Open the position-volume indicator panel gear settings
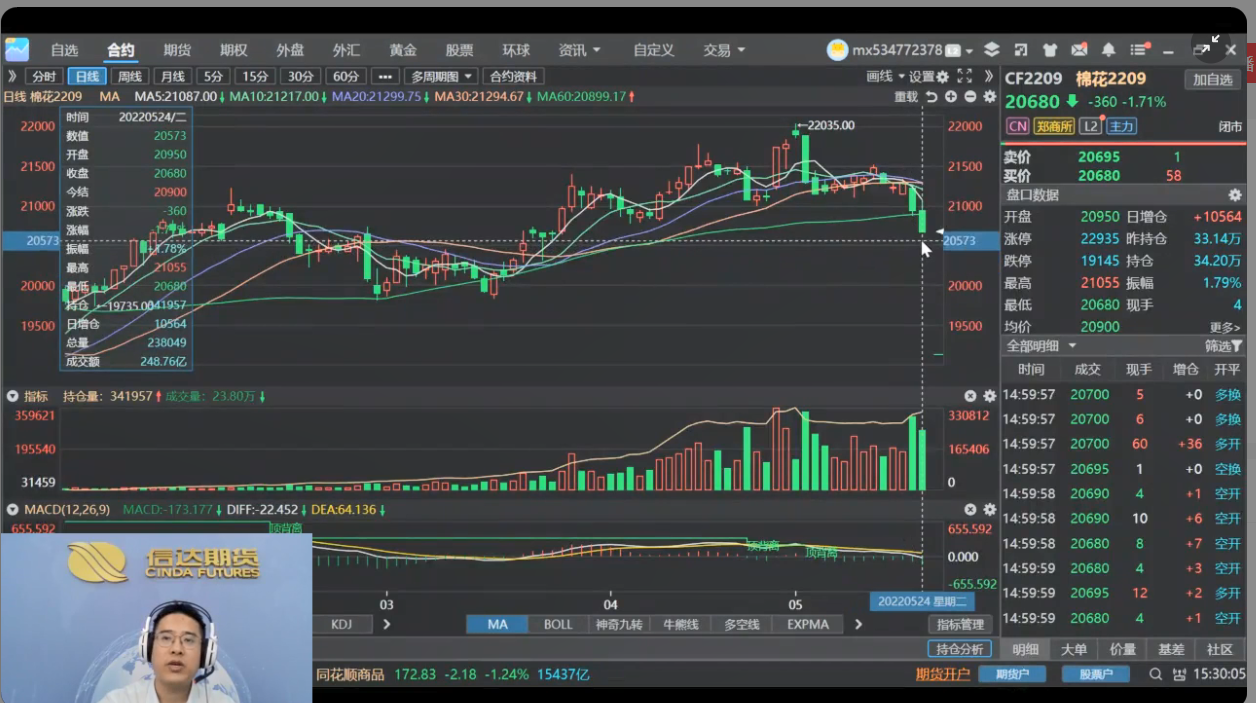This screenshot has width=1256, height=703. (990, 396)
